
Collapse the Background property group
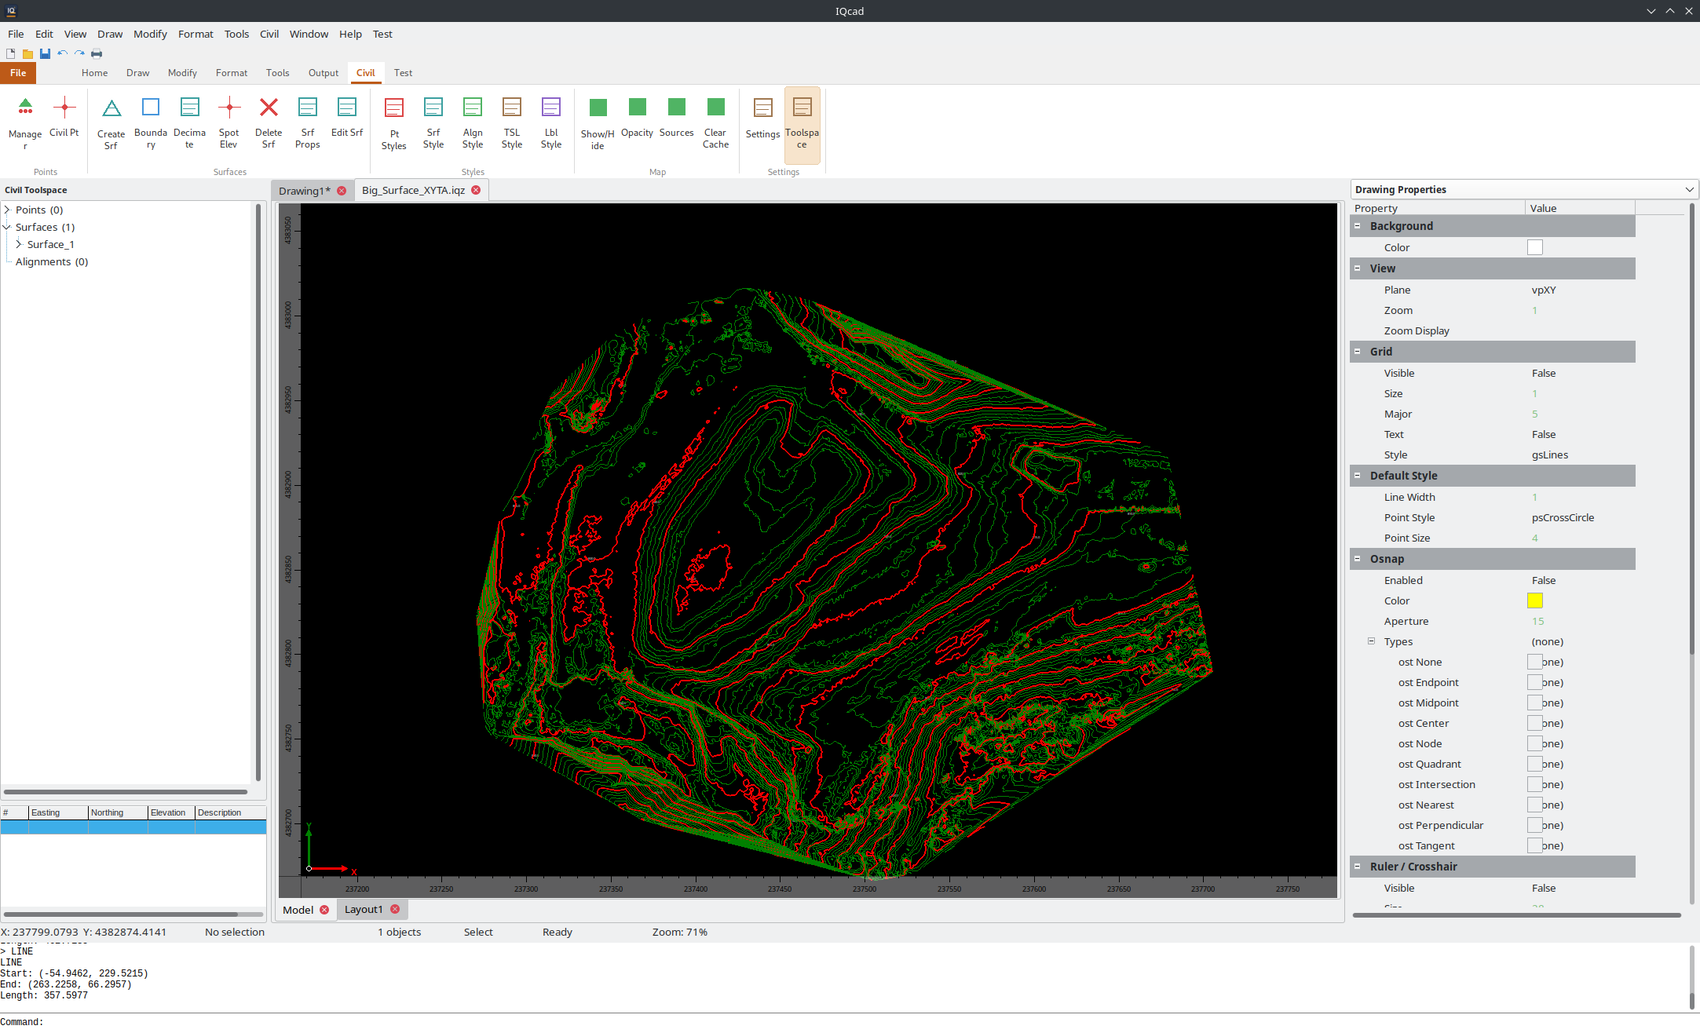point(1357,226)
